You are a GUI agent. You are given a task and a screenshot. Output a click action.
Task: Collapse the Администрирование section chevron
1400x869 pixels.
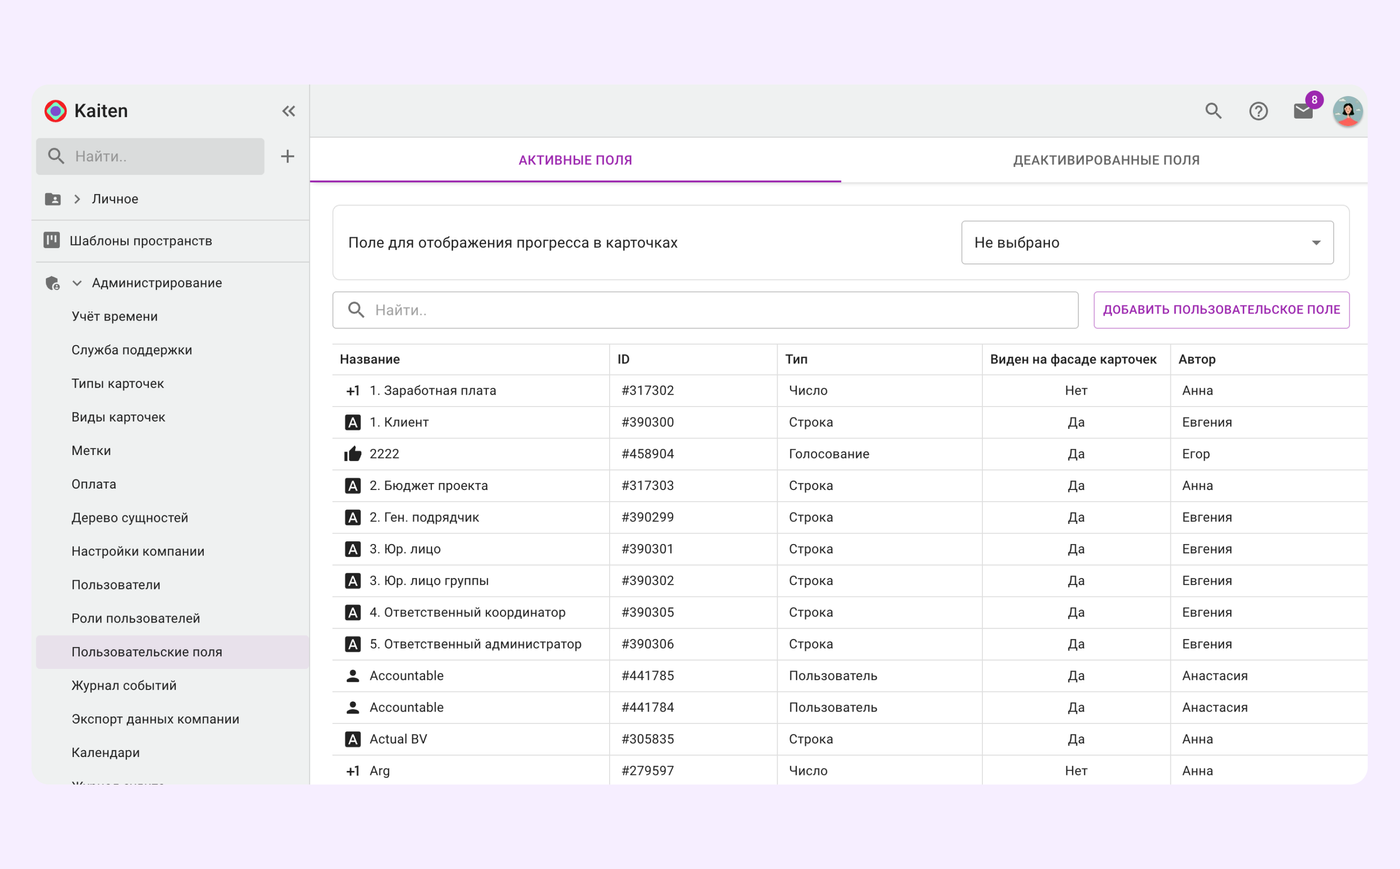pyautogui.click(x=77, y=283)
